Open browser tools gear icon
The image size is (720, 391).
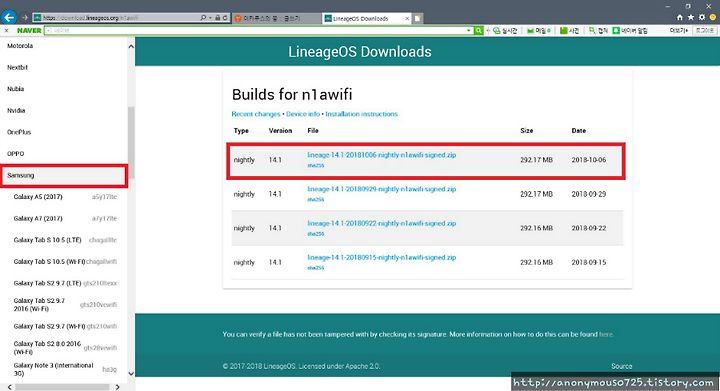tap(702, 17)
